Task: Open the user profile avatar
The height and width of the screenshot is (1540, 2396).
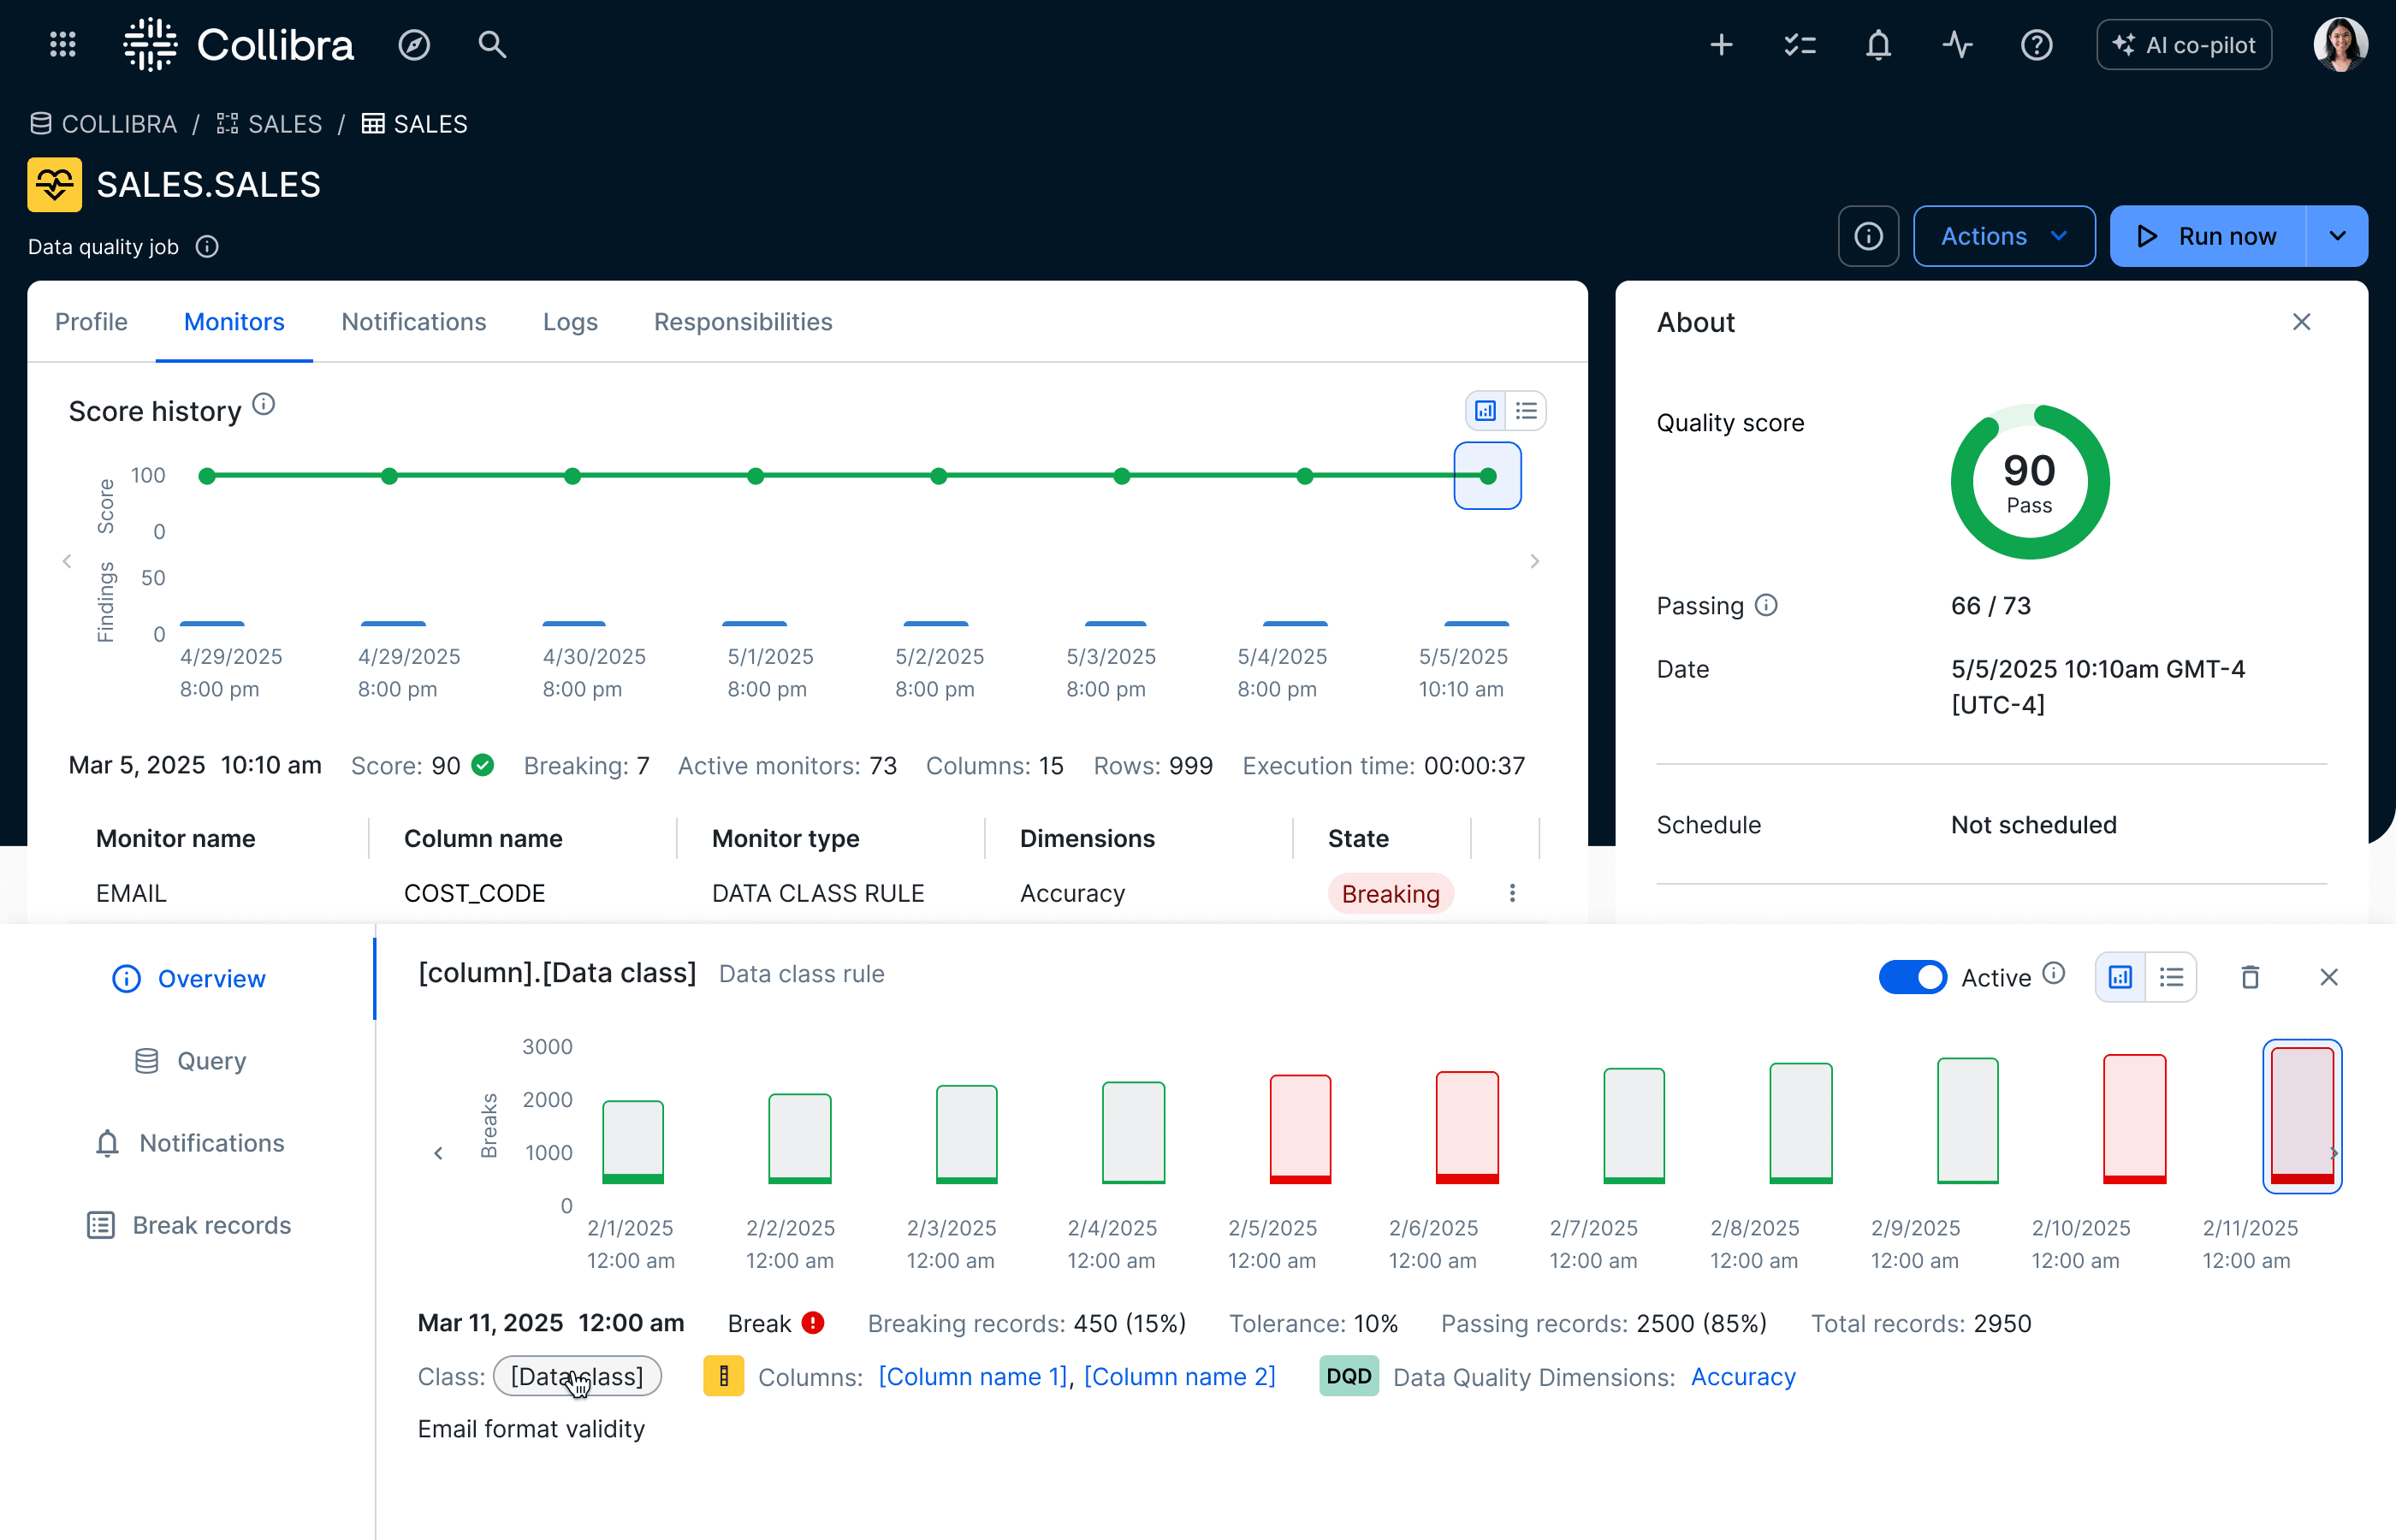Action: coord(2340,44)
